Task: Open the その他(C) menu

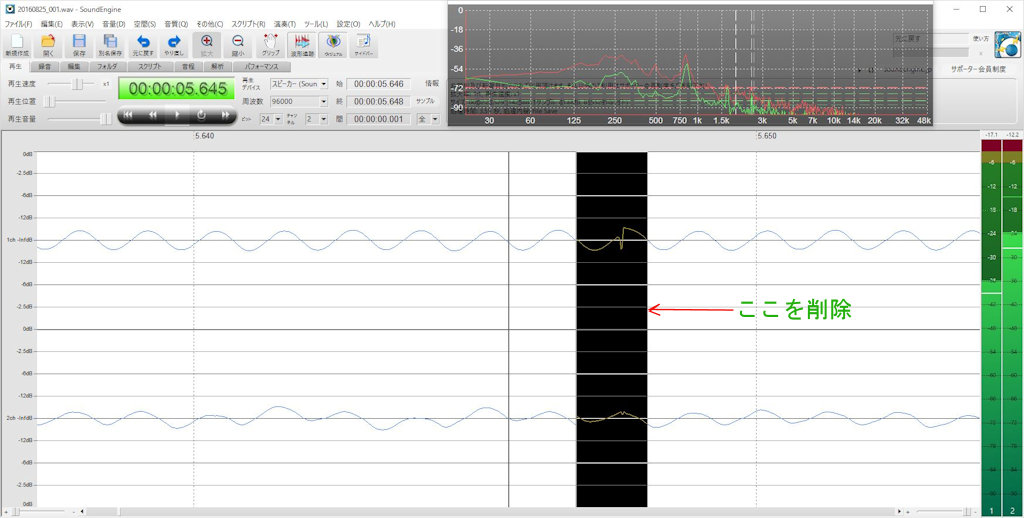Action: [x=210, y=24]
